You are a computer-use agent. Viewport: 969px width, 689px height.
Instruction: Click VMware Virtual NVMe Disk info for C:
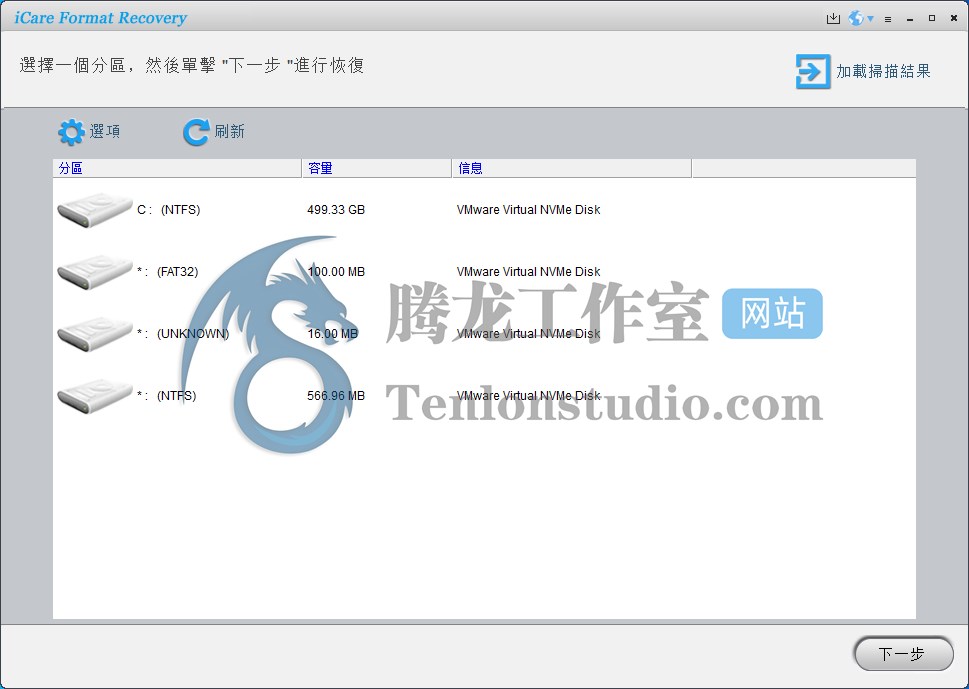(x=528, y=210)
